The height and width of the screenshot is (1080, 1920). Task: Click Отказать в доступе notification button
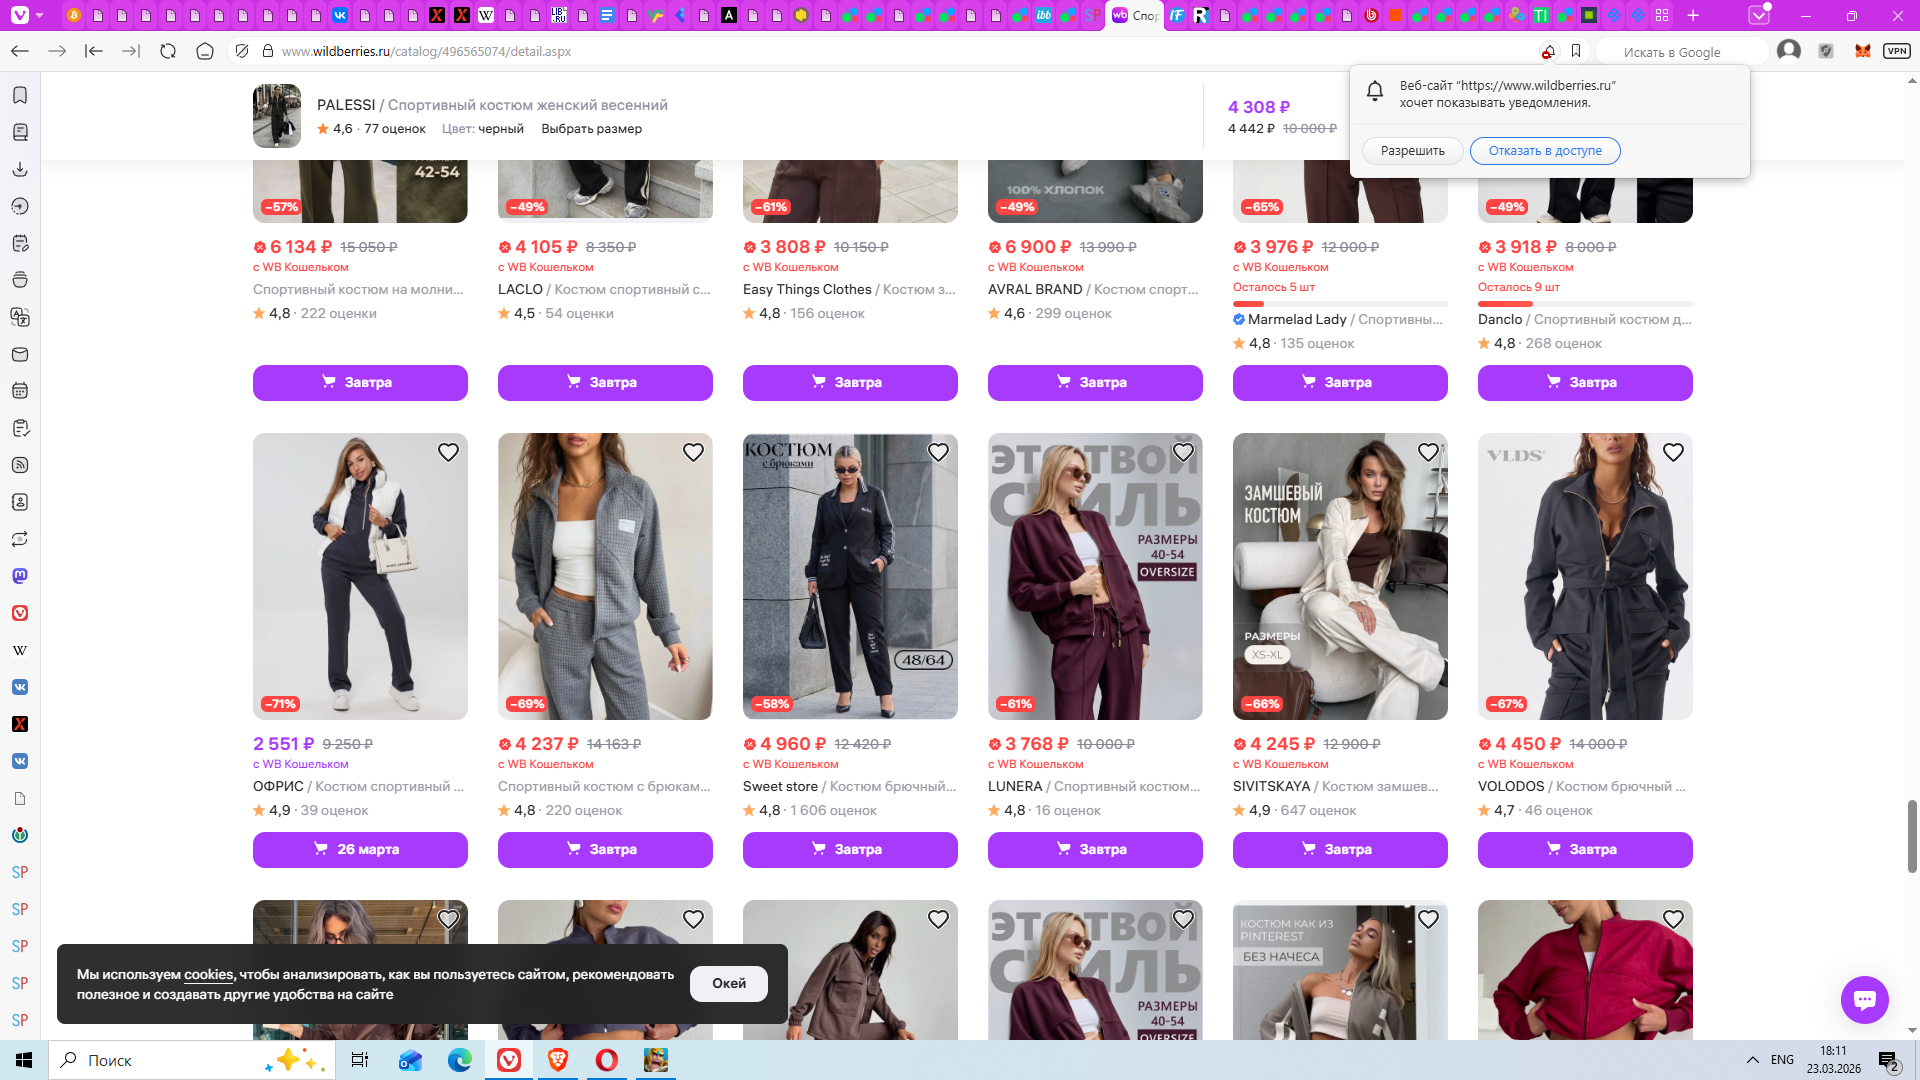tap(1544, 151)
